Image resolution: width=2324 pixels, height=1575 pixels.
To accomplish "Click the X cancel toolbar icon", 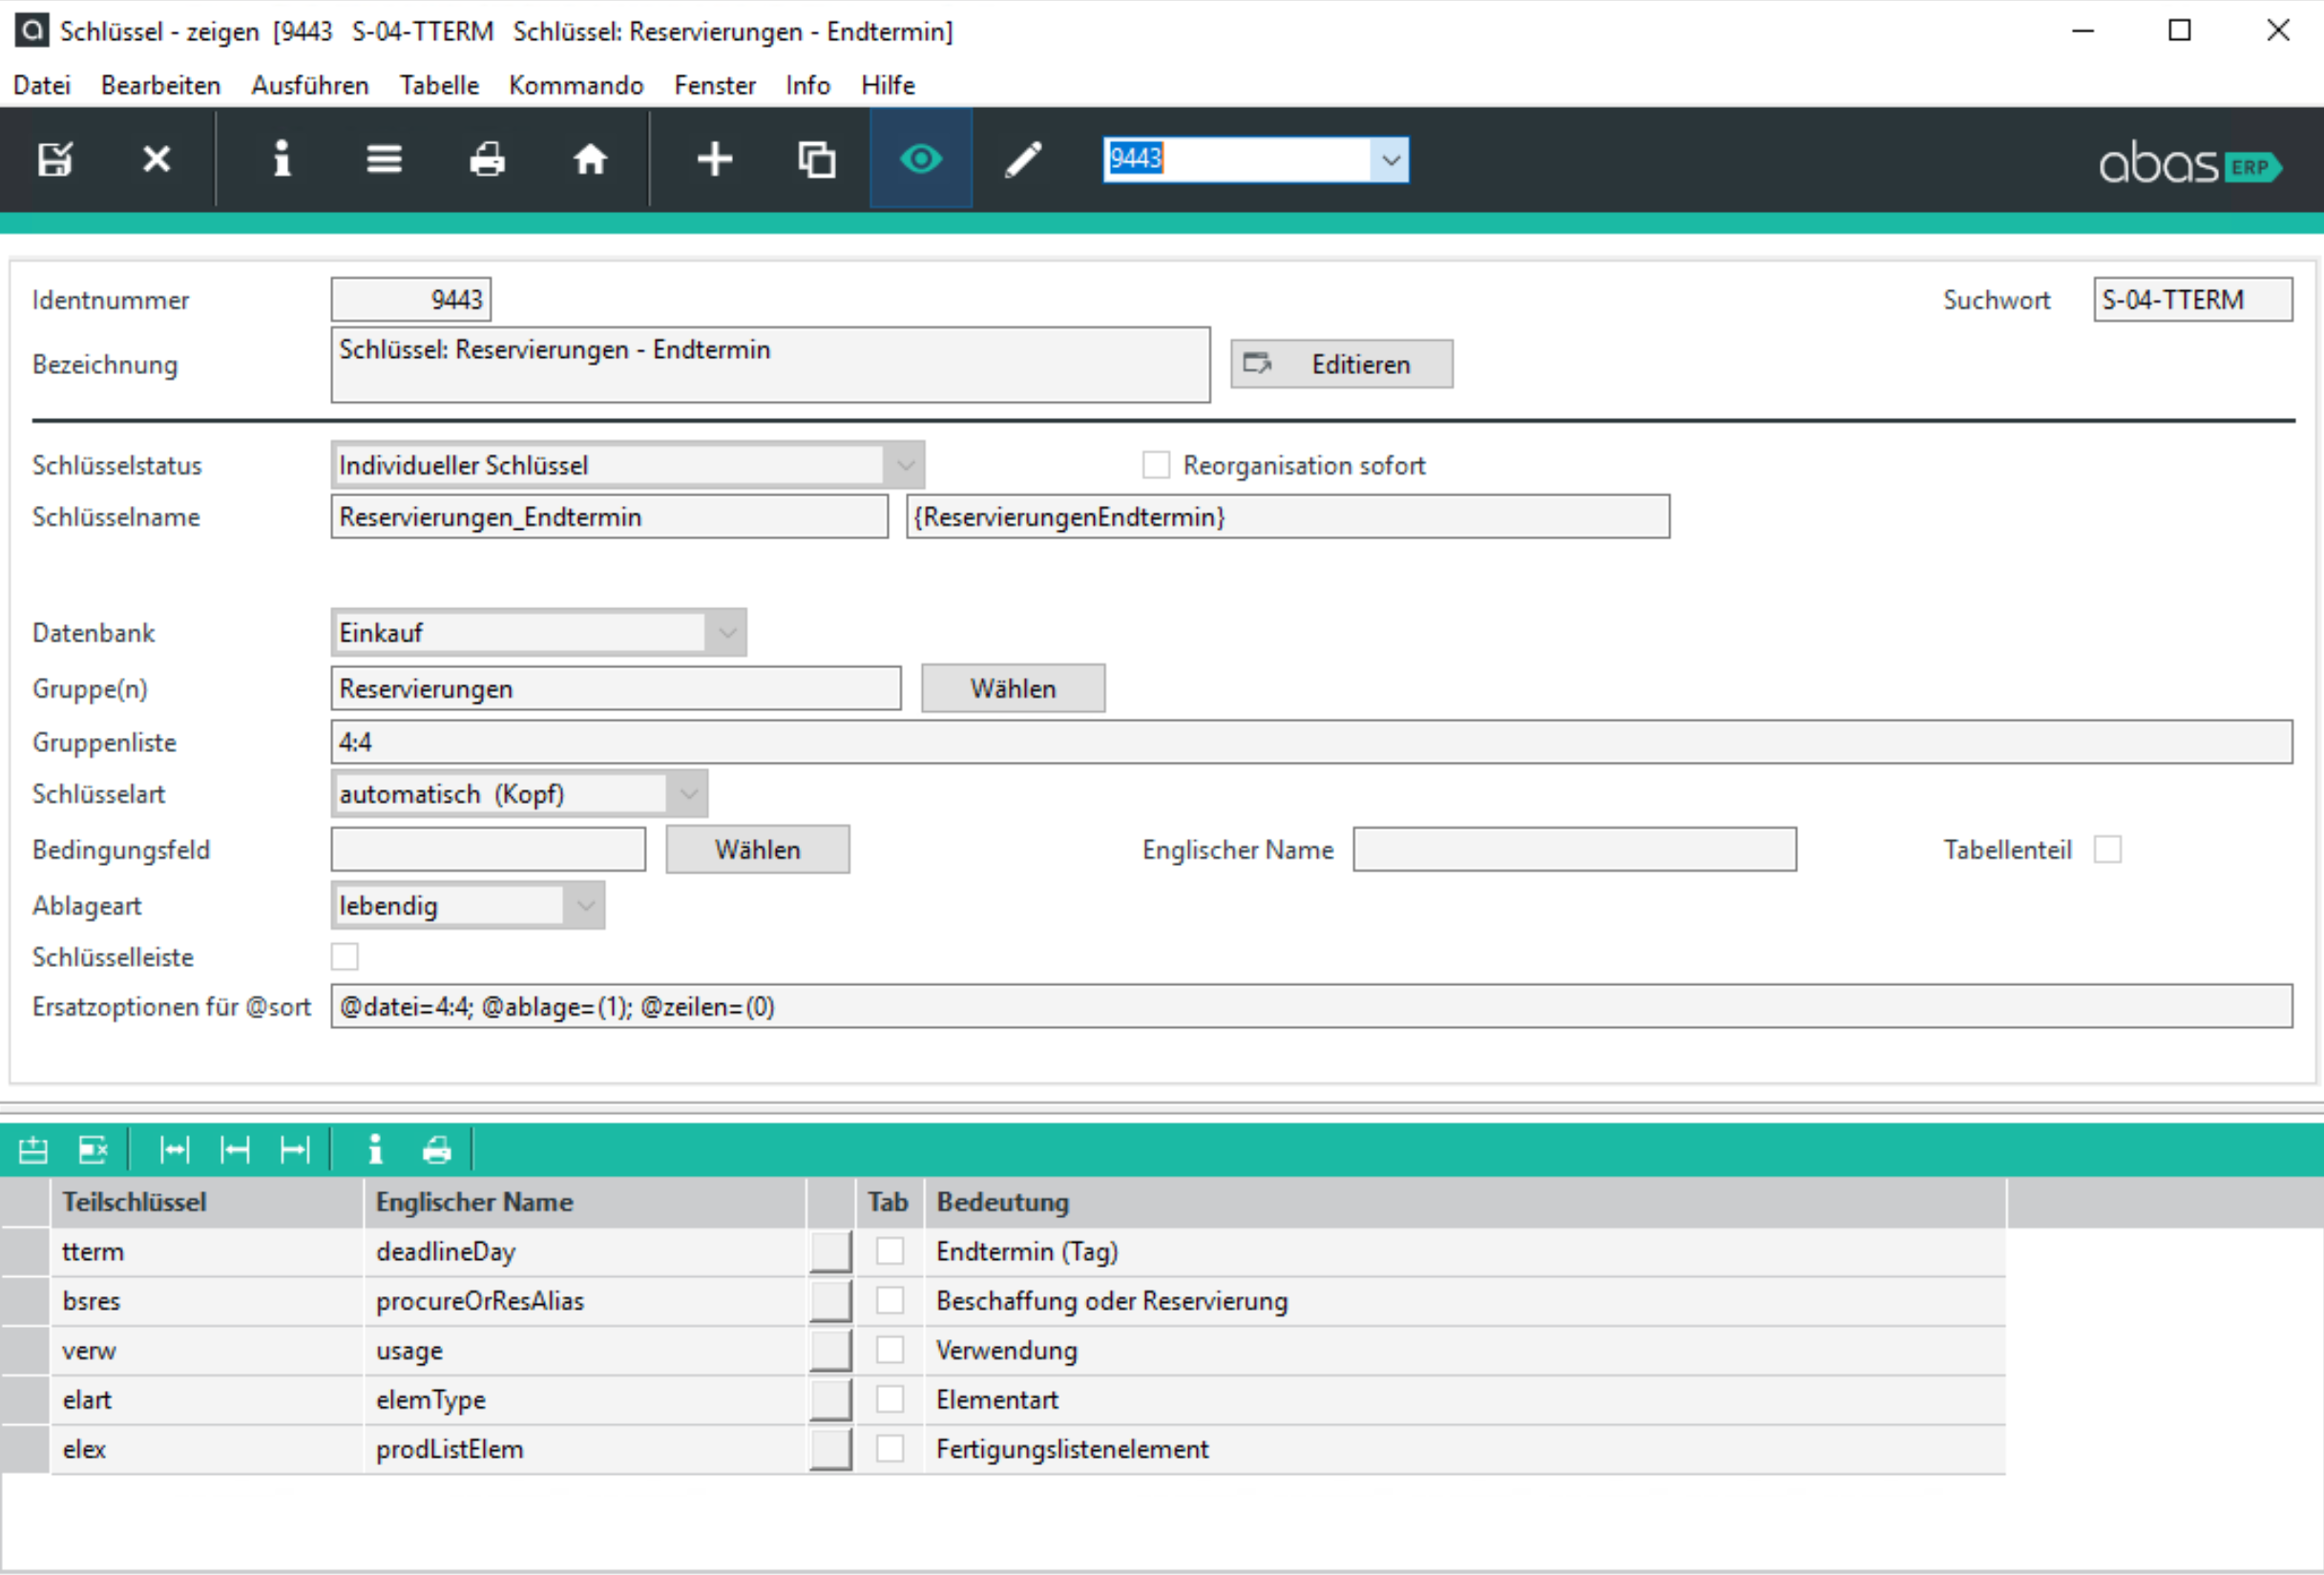I will [156, 159].
